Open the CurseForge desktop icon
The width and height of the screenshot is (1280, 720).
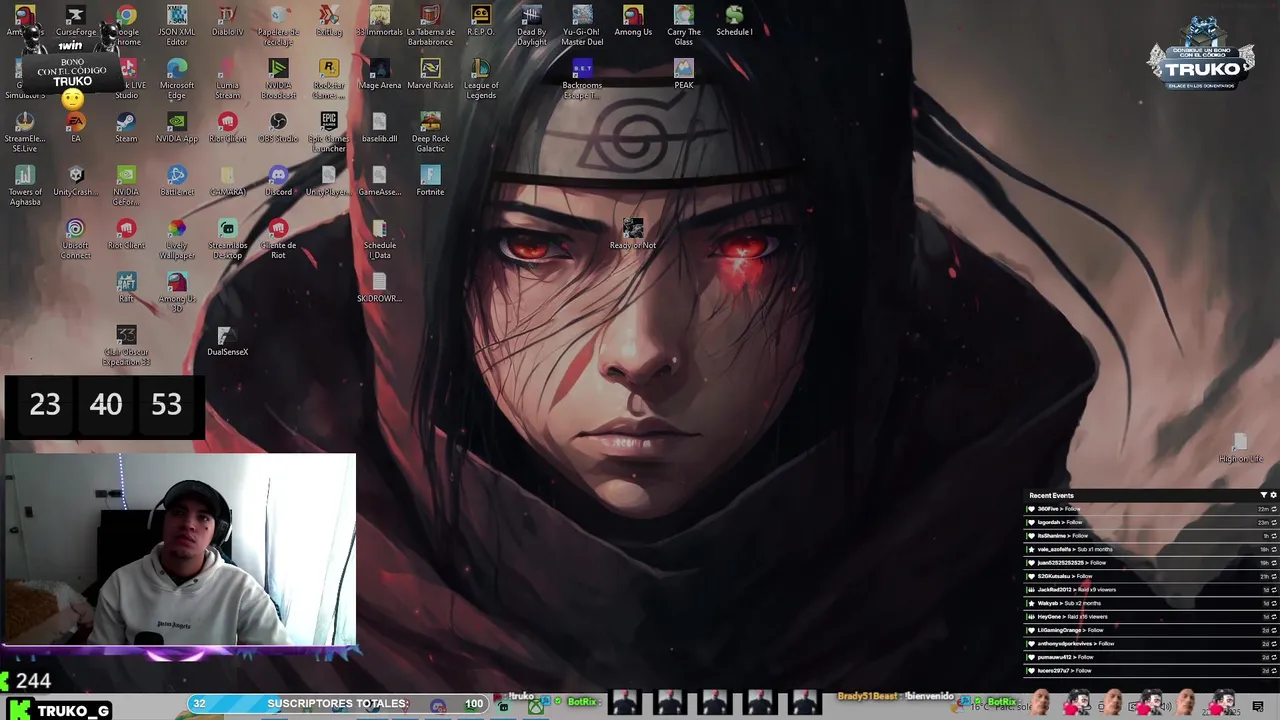click(x=76, y=22)
